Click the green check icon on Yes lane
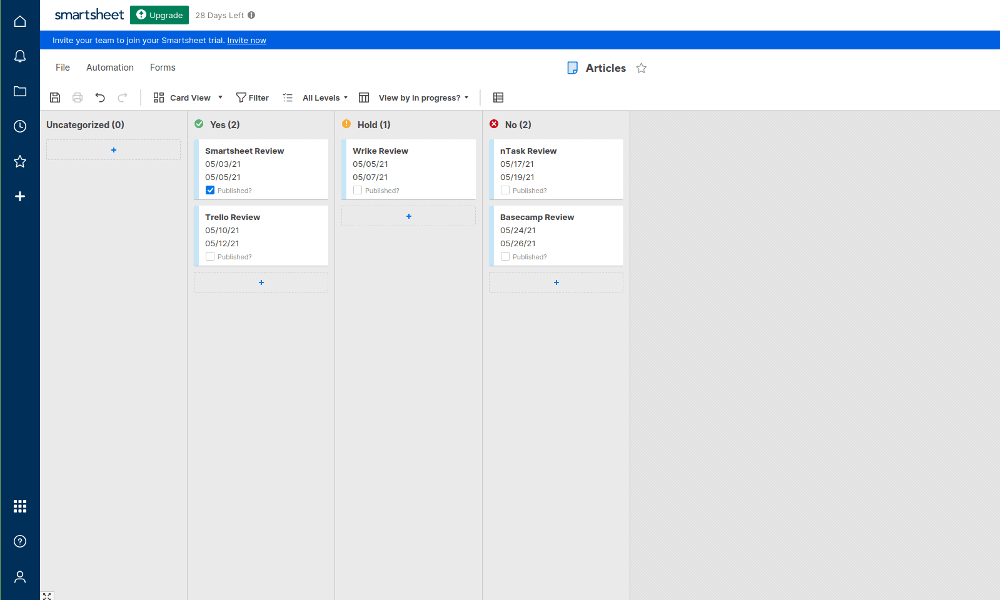 click(x=199, y=124)
